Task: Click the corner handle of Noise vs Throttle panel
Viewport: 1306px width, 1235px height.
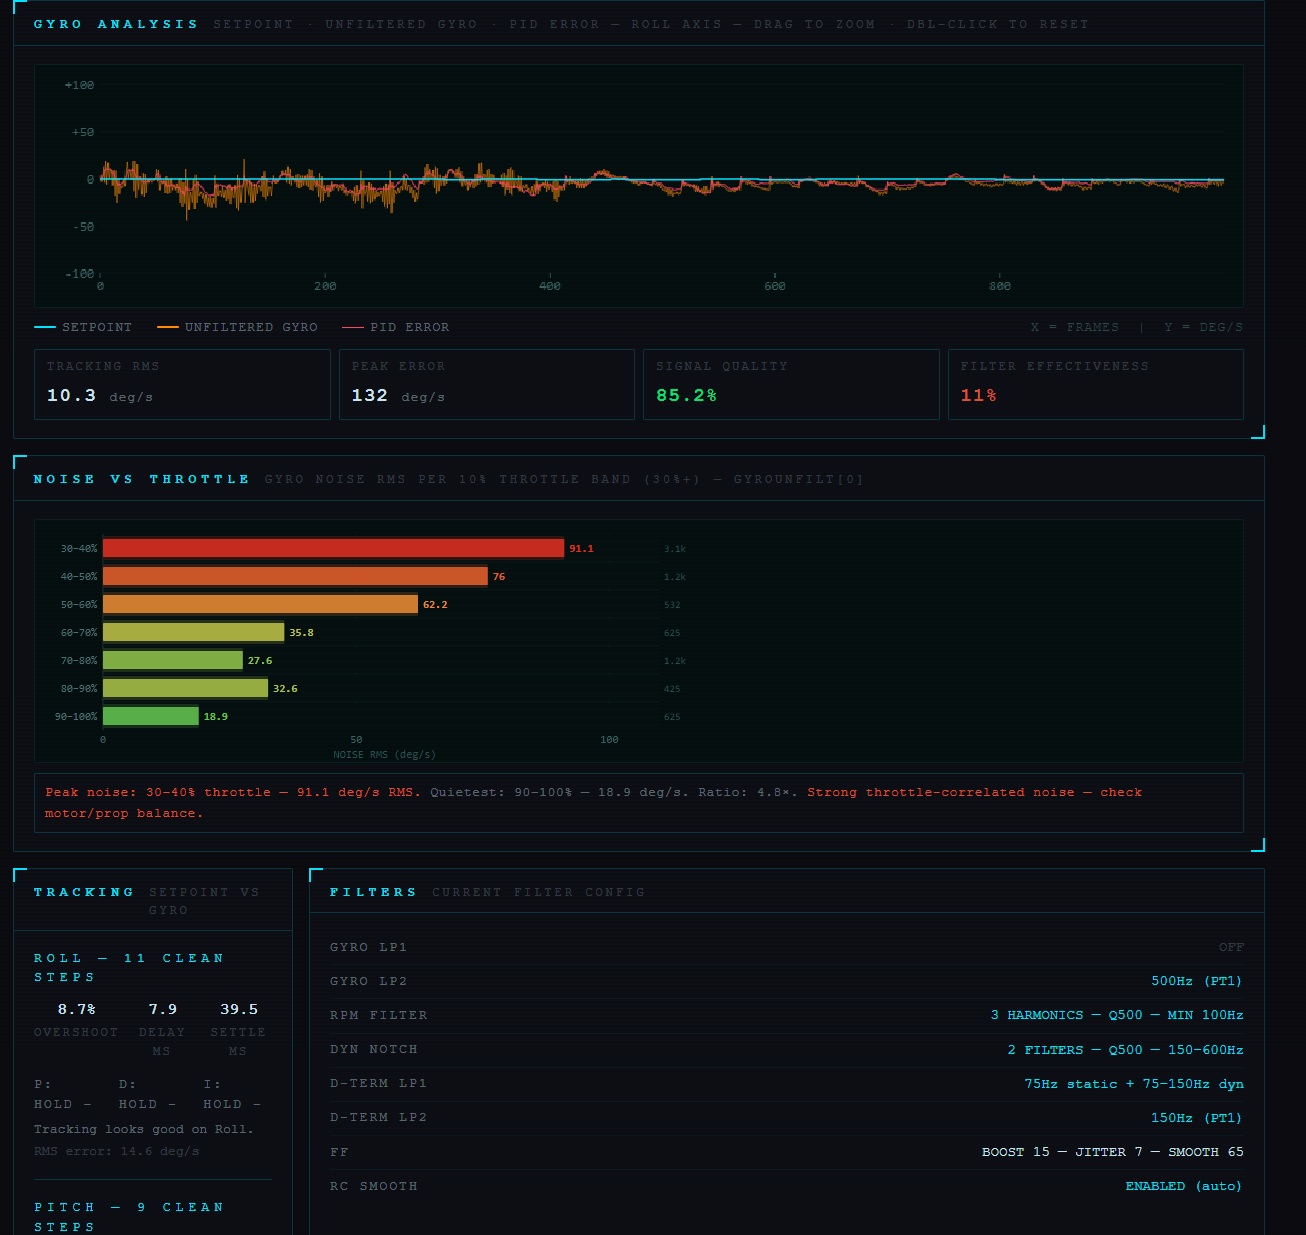Action: click(1258, 845)
